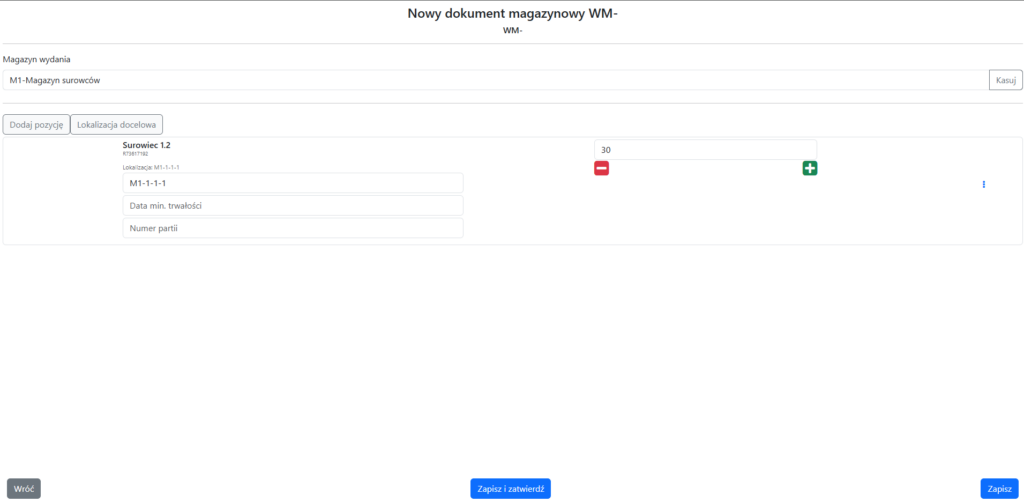Click the green plus quantity icon
1024x502 pixels.
tap(809, 168)
